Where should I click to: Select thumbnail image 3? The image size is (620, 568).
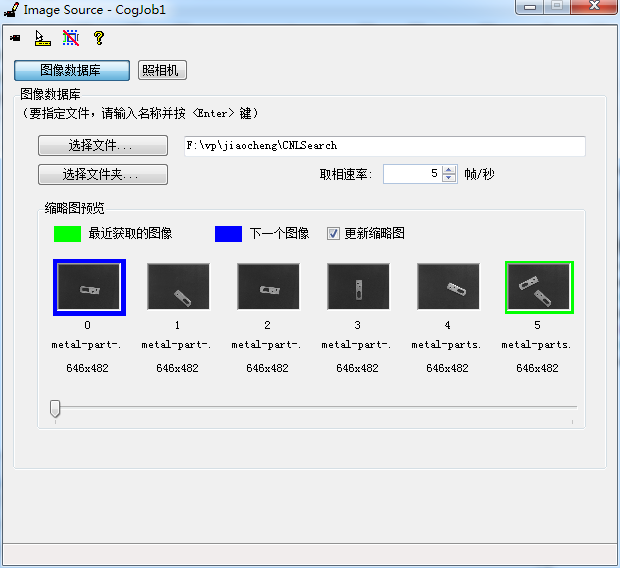pyautogui.click(x=358, y=286)
